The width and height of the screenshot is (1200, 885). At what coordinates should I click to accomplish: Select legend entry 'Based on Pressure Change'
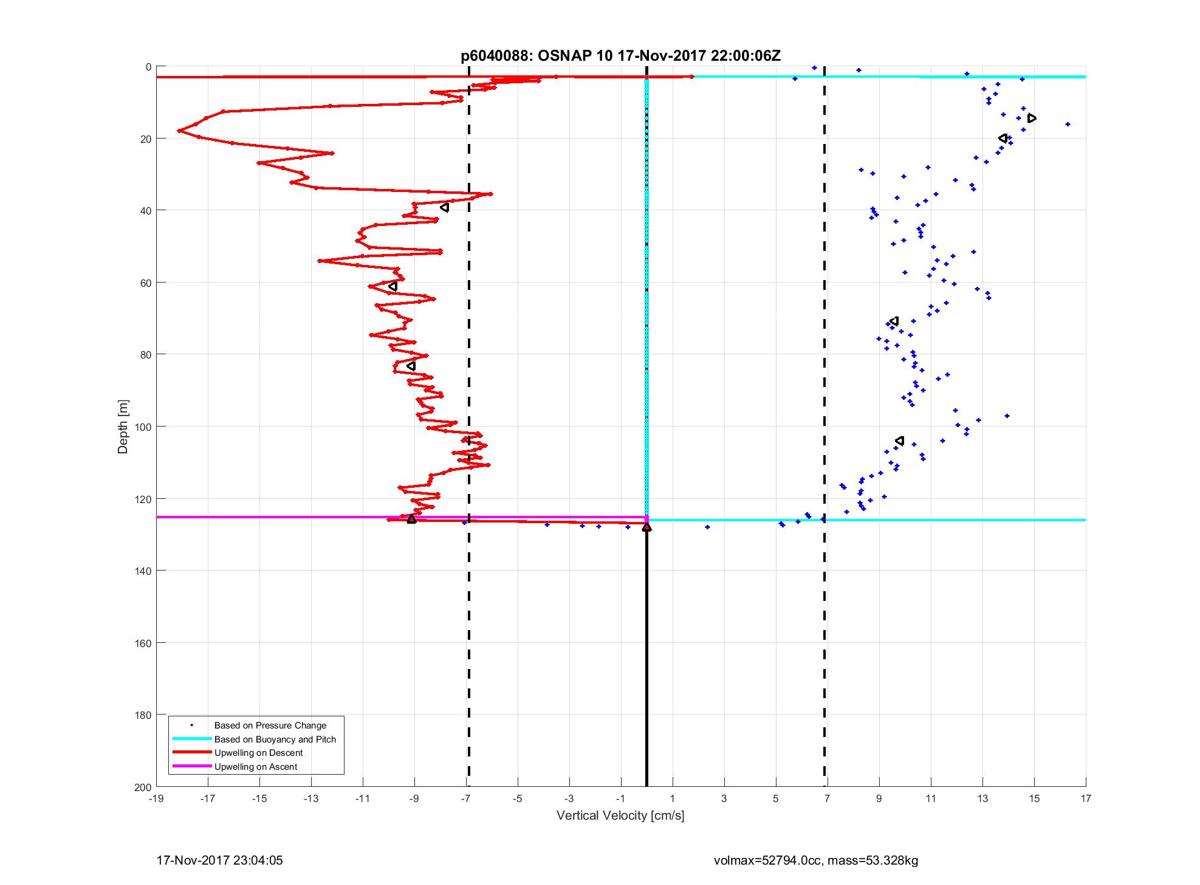pos(270,724)
